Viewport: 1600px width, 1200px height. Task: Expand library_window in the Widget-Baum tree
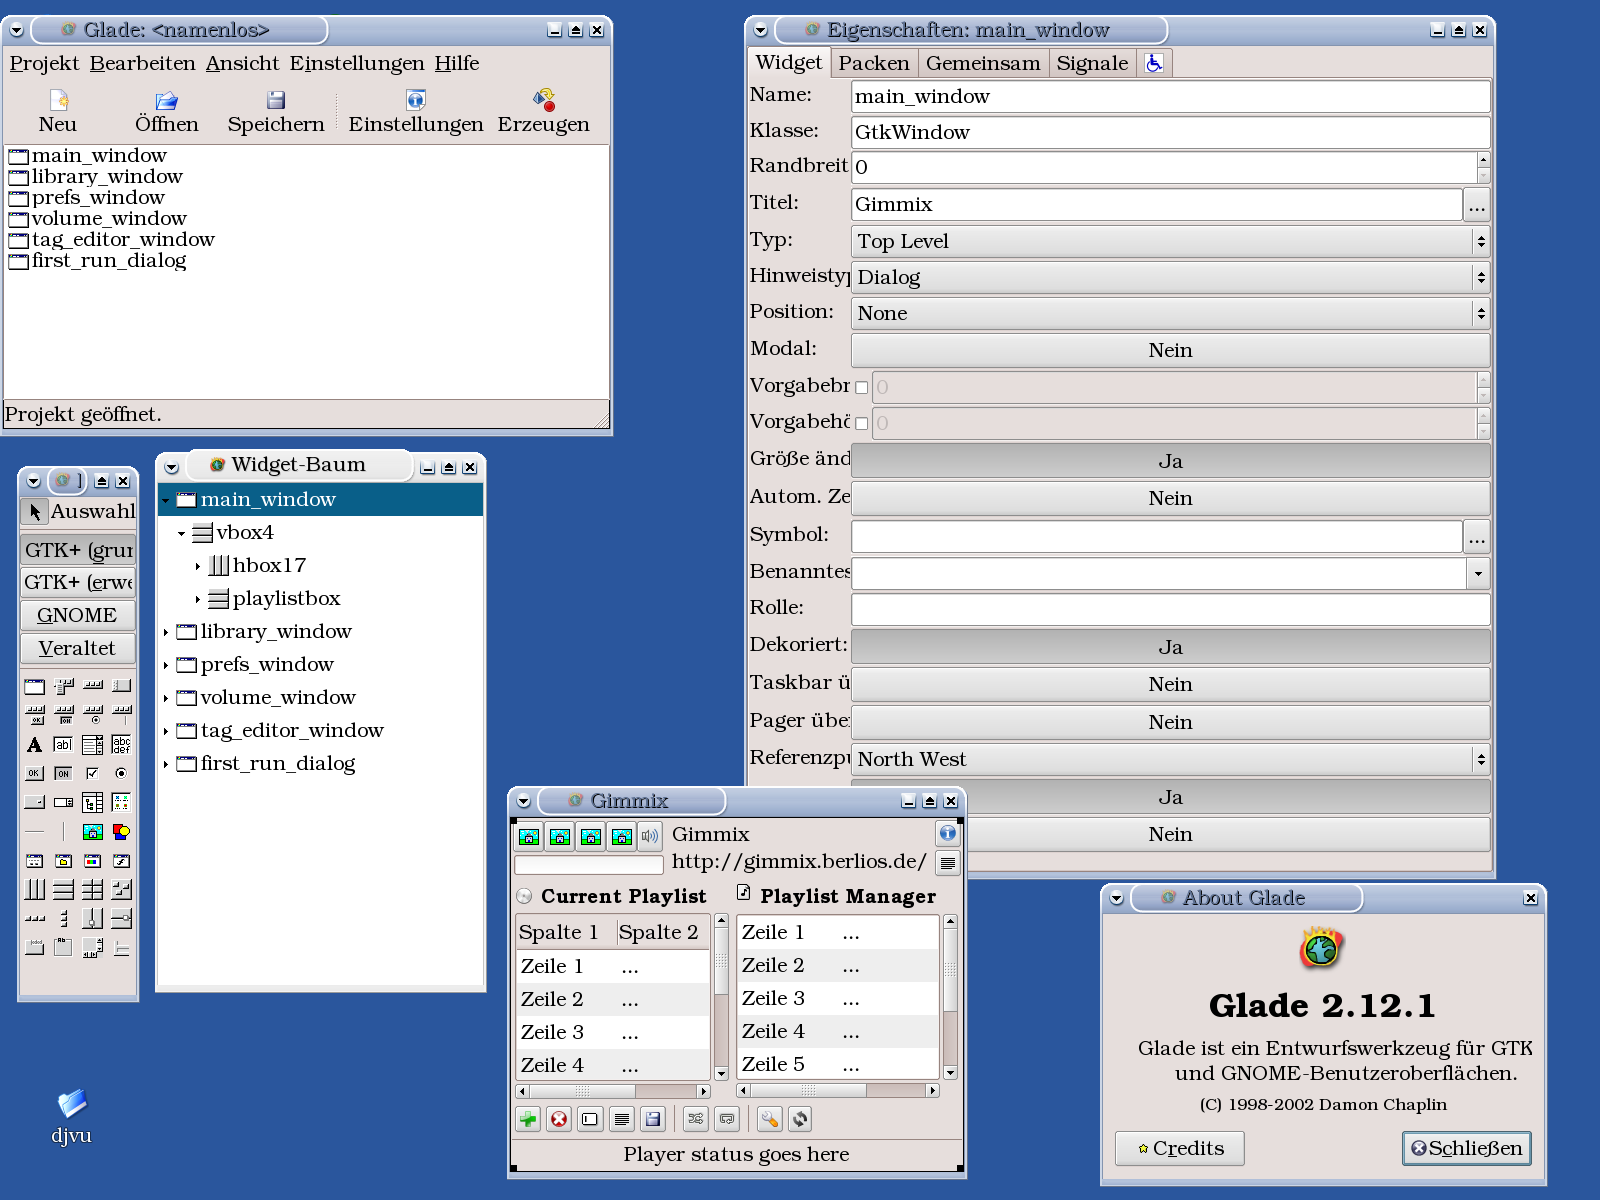pos(166,632)
